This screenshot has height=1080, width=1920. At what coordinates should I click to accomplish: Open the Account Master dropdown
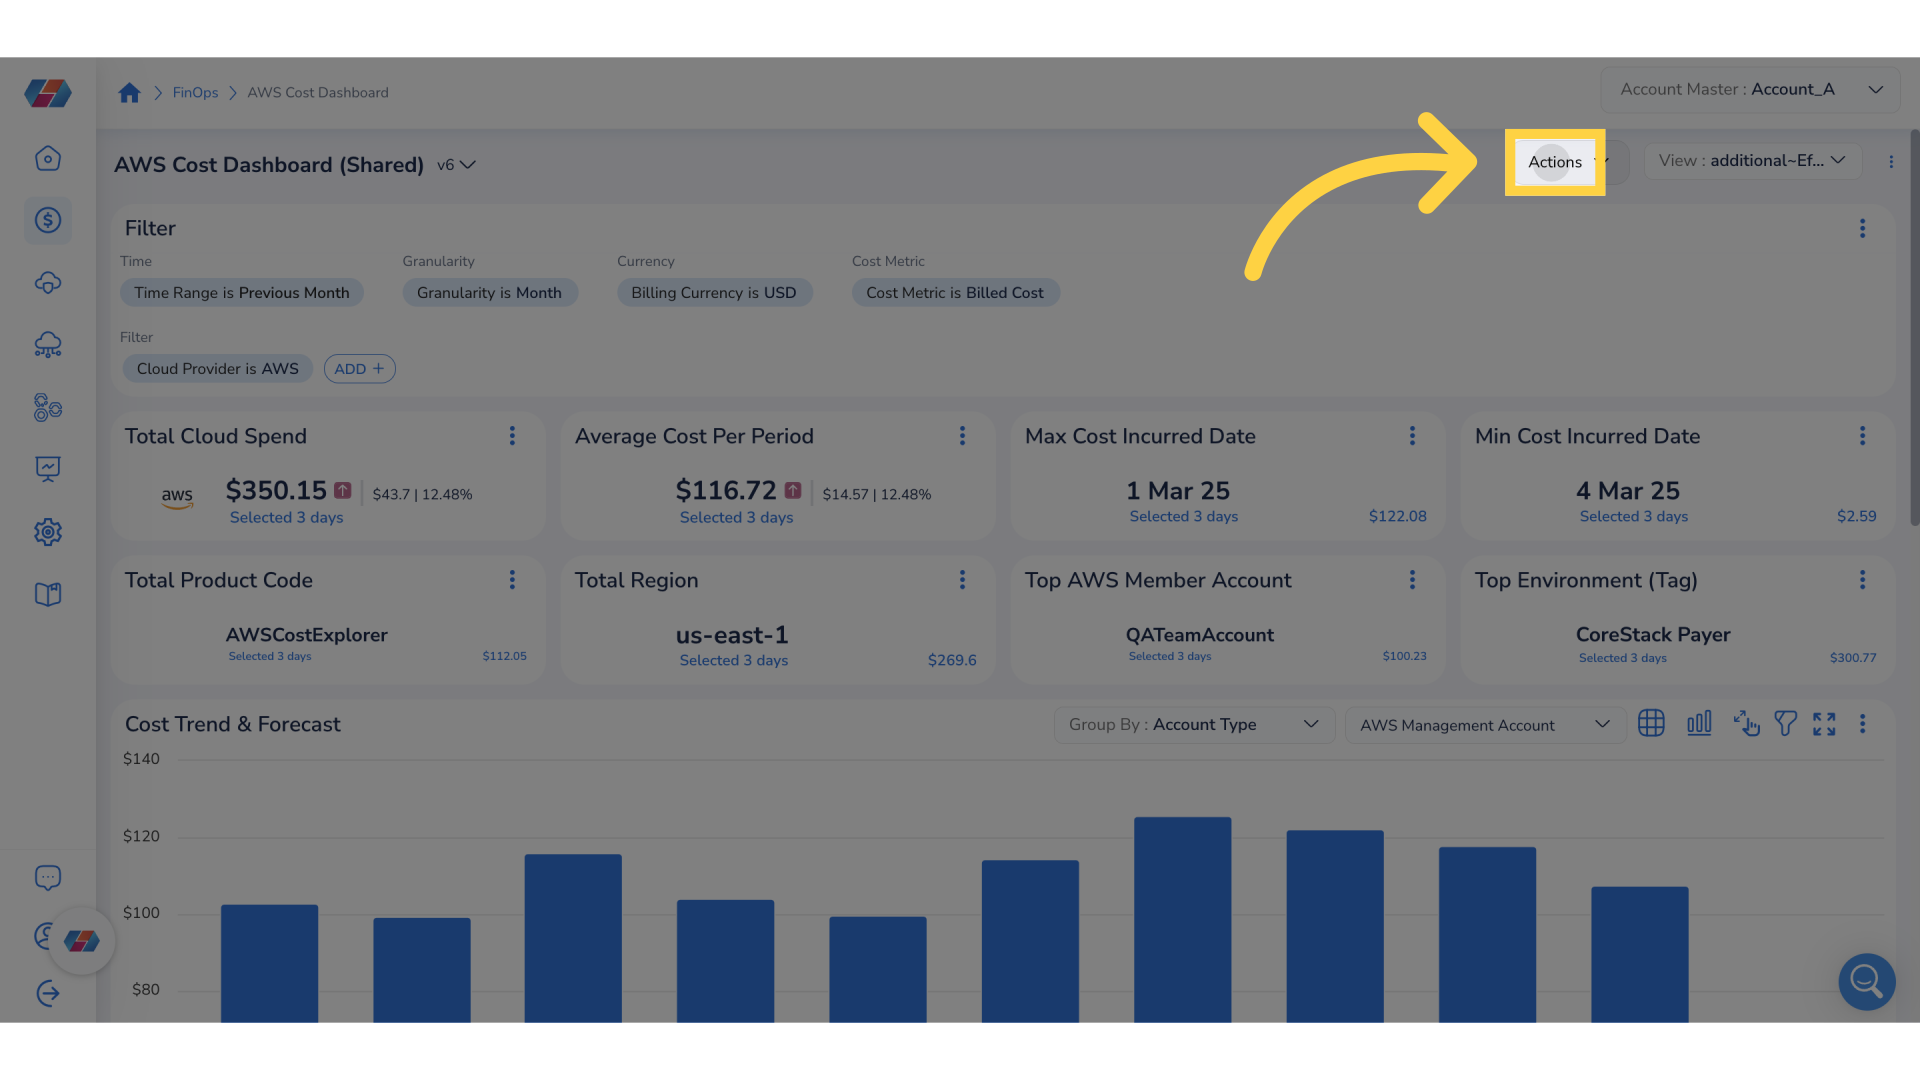(1750, 89)
